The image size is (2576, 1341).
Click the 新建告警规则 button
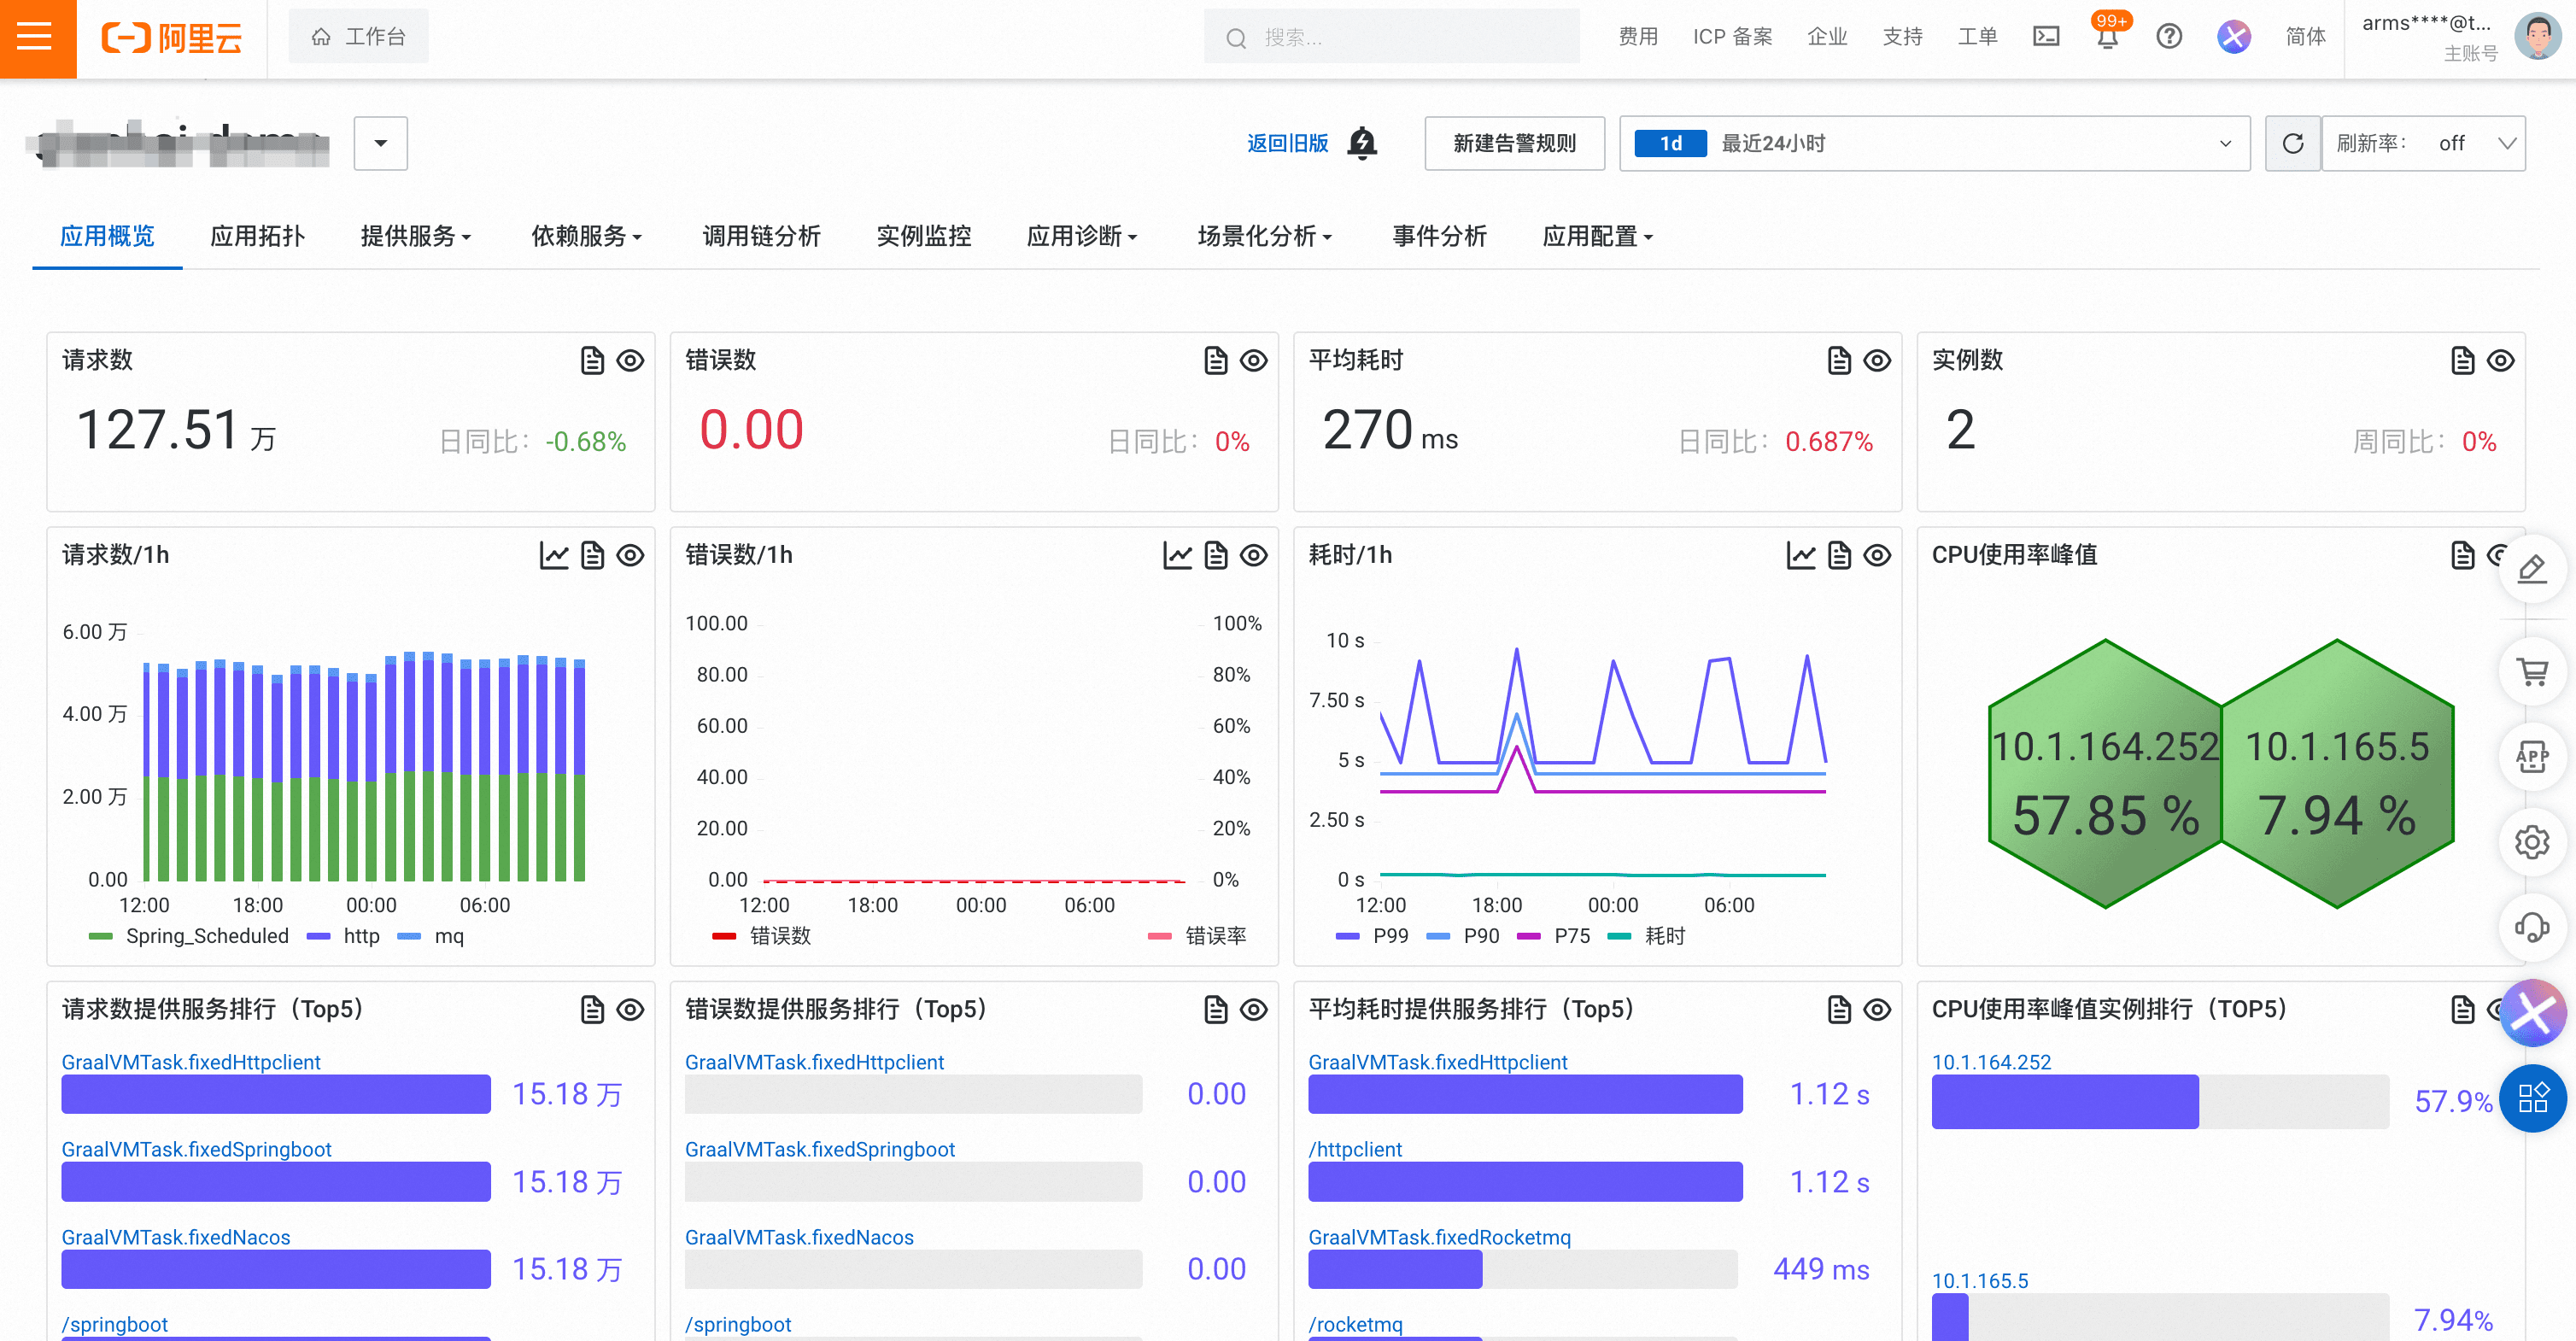tap(1514, 143)
